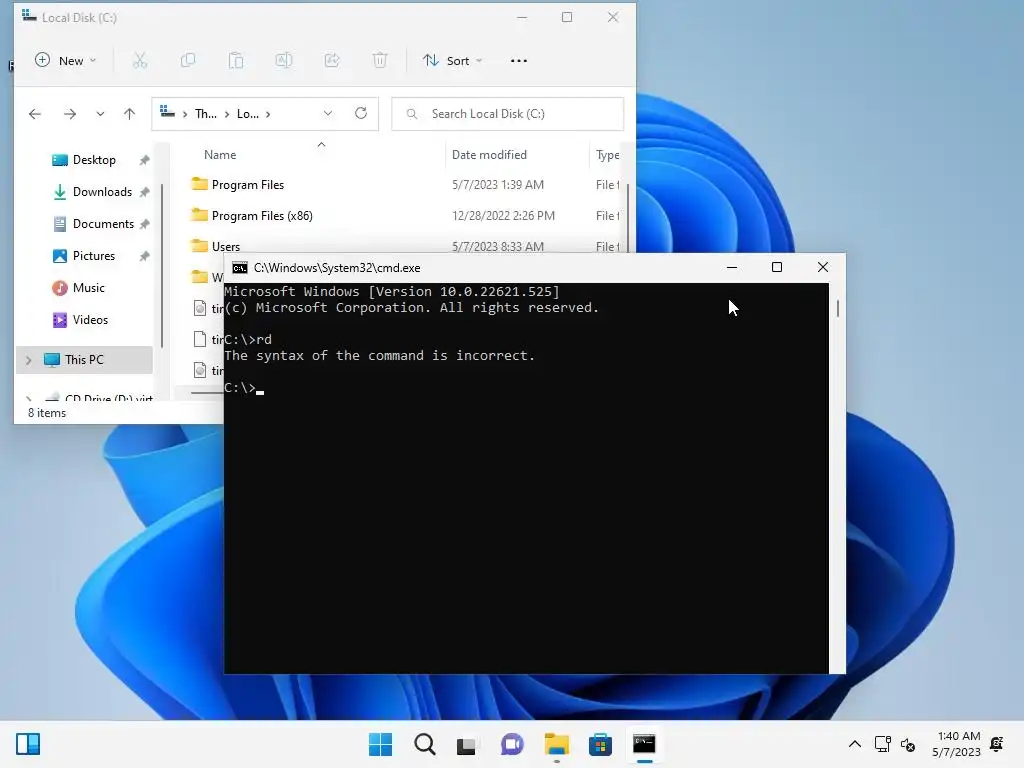Open the Sort dropdown in File Explorer
The image size is (1024, 768).
pos(452,61)
